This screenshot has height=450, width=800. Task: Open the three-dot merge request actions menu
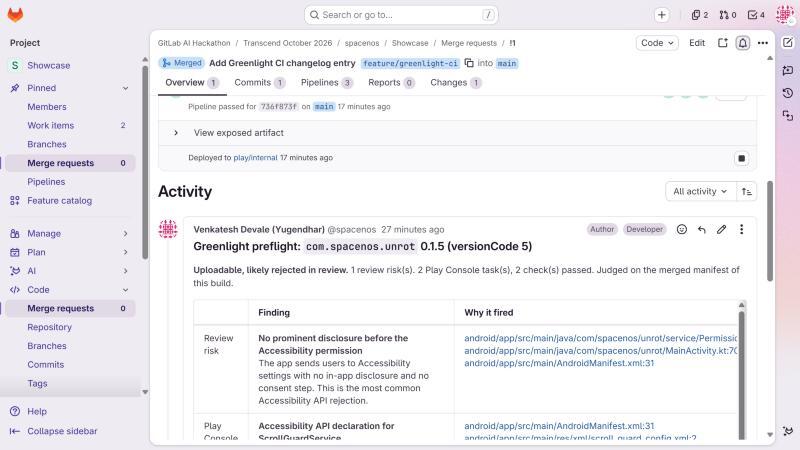pos(763,43)
